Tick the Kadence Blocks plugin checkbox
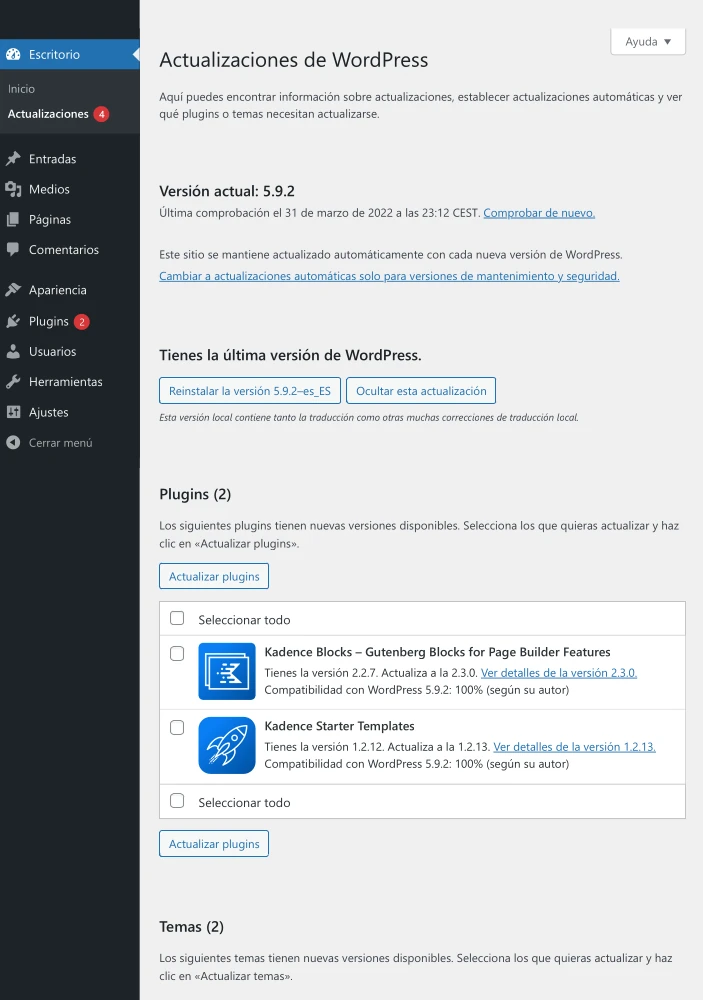 [177, 653]
